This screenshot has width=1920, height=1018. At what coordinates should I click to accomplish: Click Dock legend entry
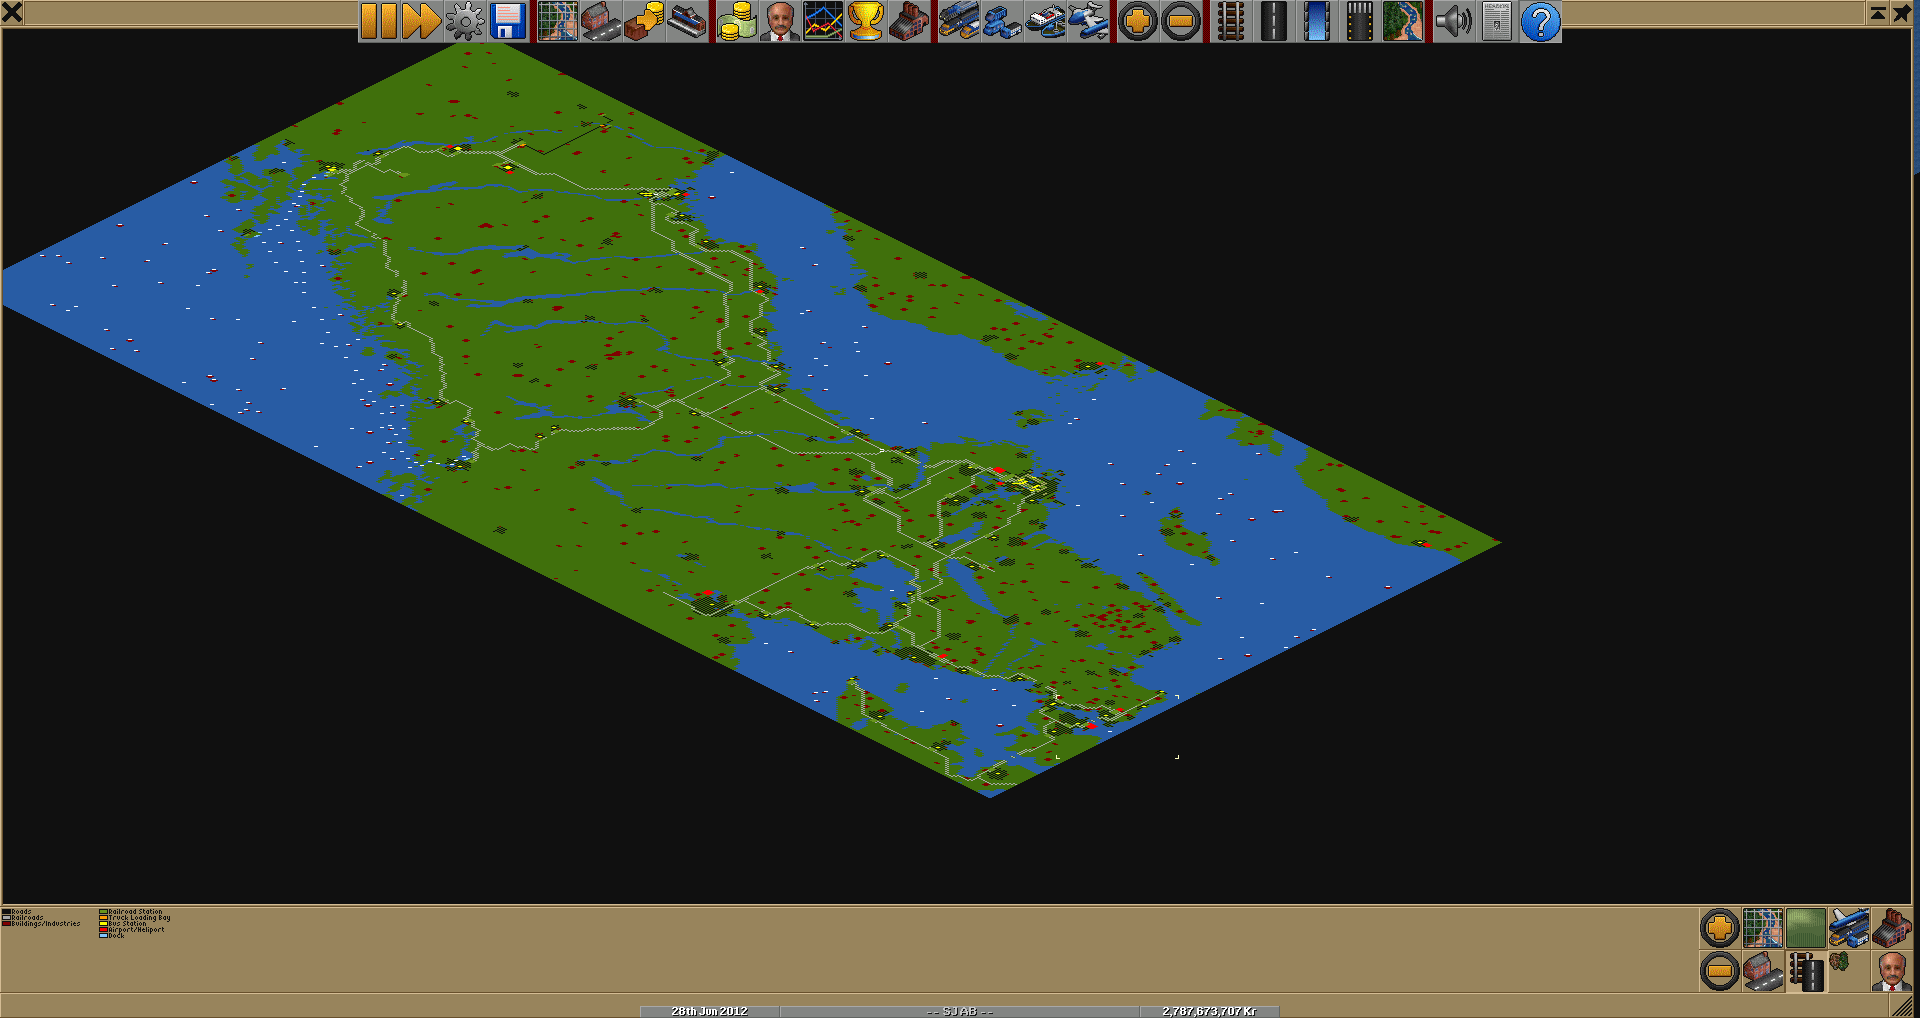tap(111, 935)
